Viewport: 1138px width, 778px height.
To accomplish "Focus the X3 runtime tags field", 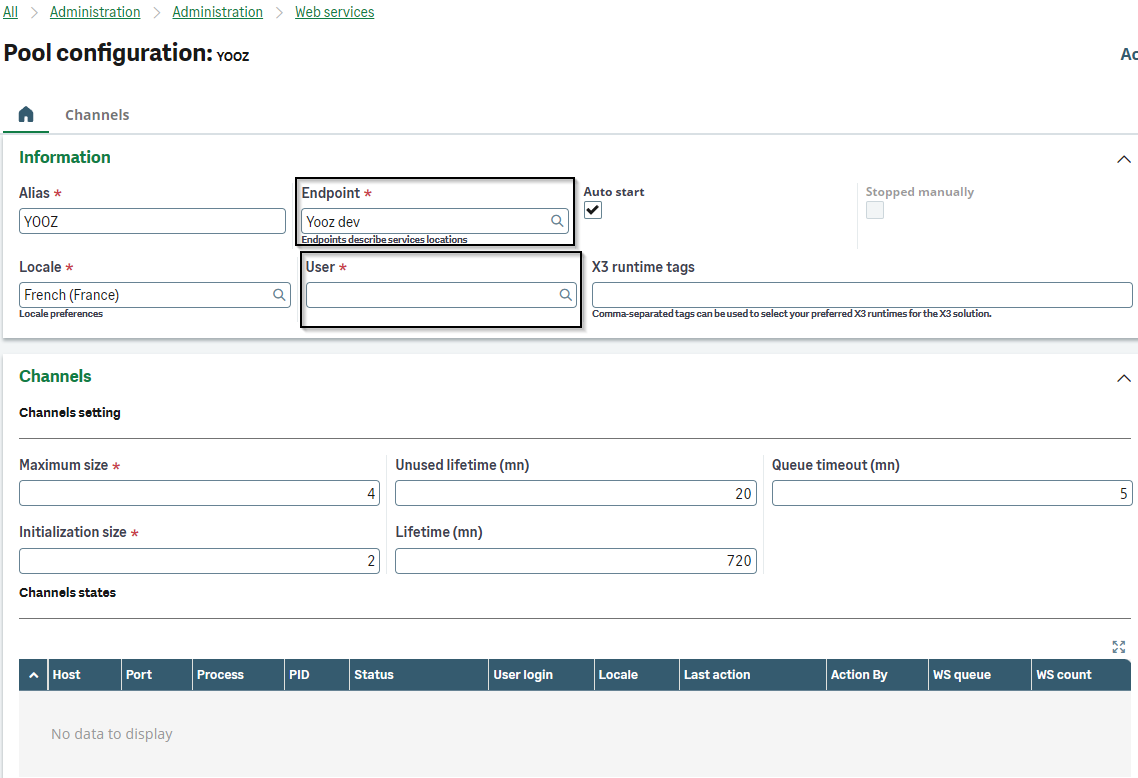I will click(862, 295).
